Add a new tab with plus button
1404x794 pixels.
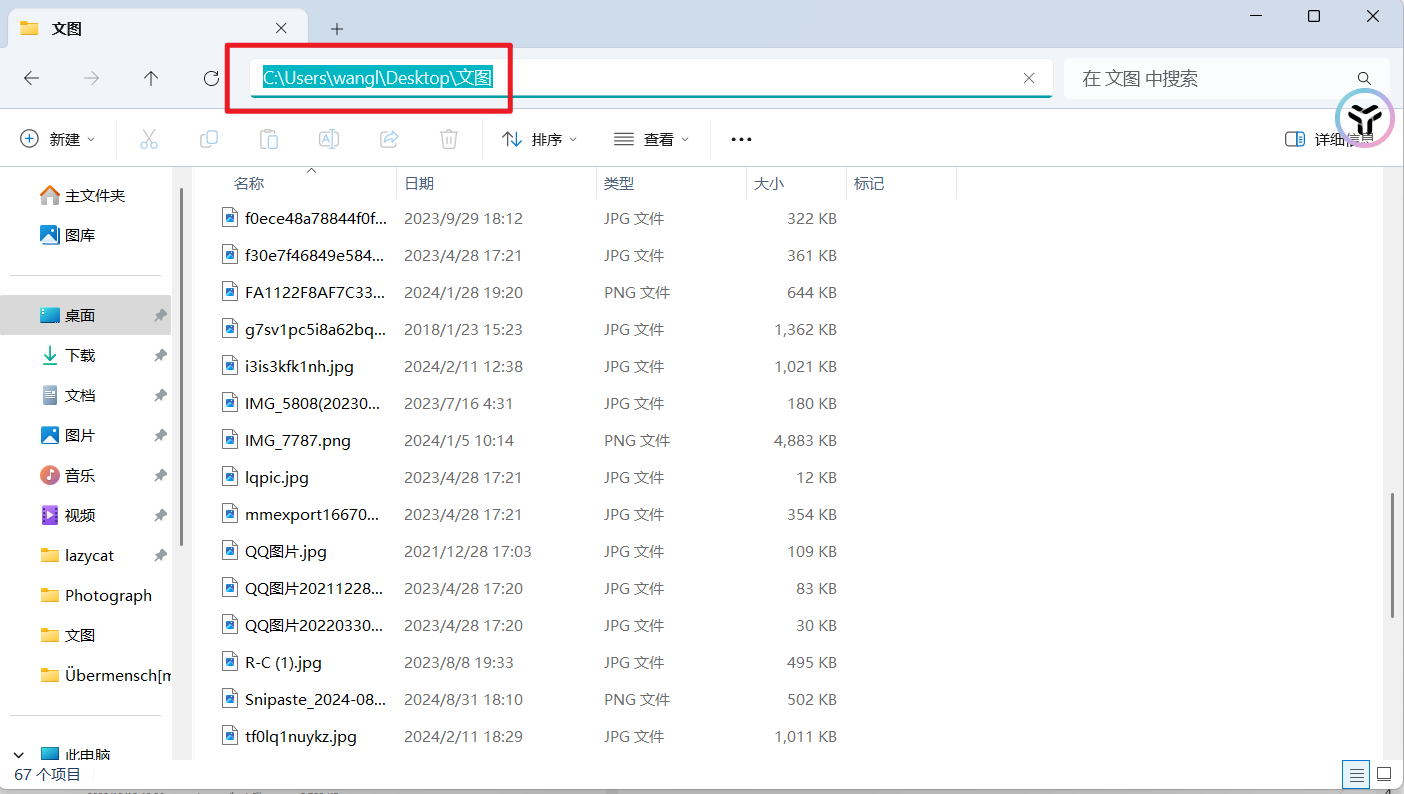(337, 29)
